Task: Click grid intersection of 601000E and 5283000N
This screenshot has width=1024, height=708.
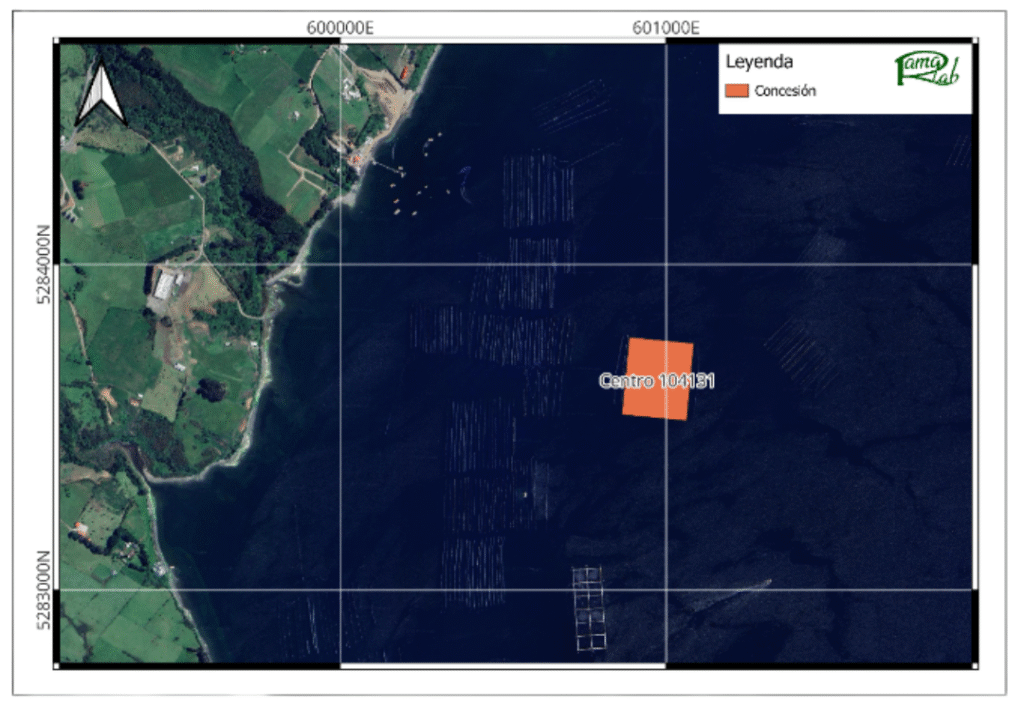Action: pos(666,589)
